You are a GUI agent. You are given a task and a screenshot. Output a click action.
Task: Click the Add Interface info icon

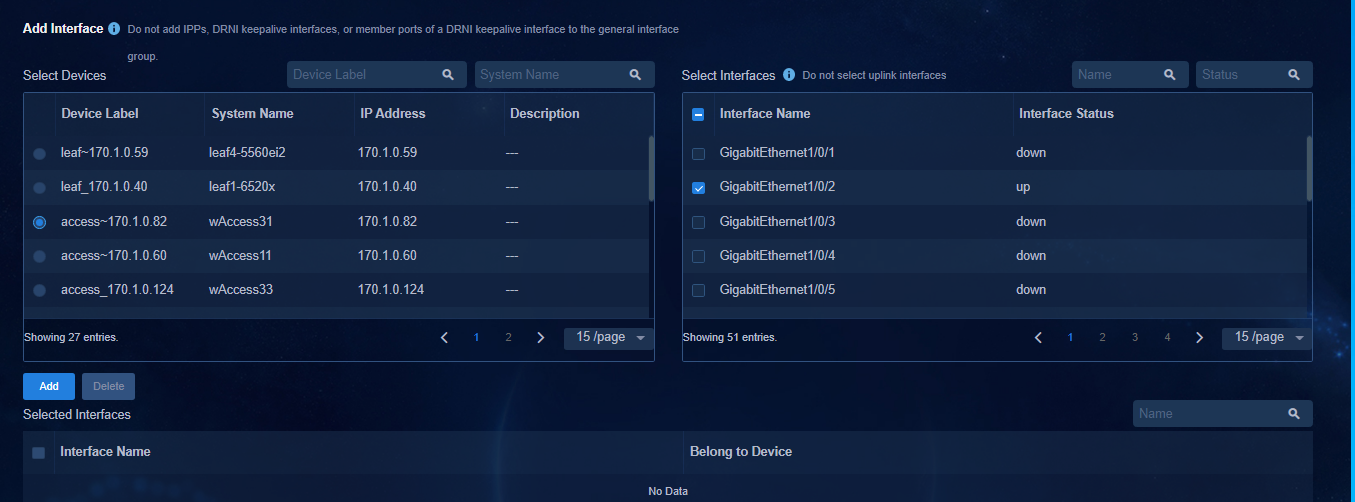click(114, 29)
